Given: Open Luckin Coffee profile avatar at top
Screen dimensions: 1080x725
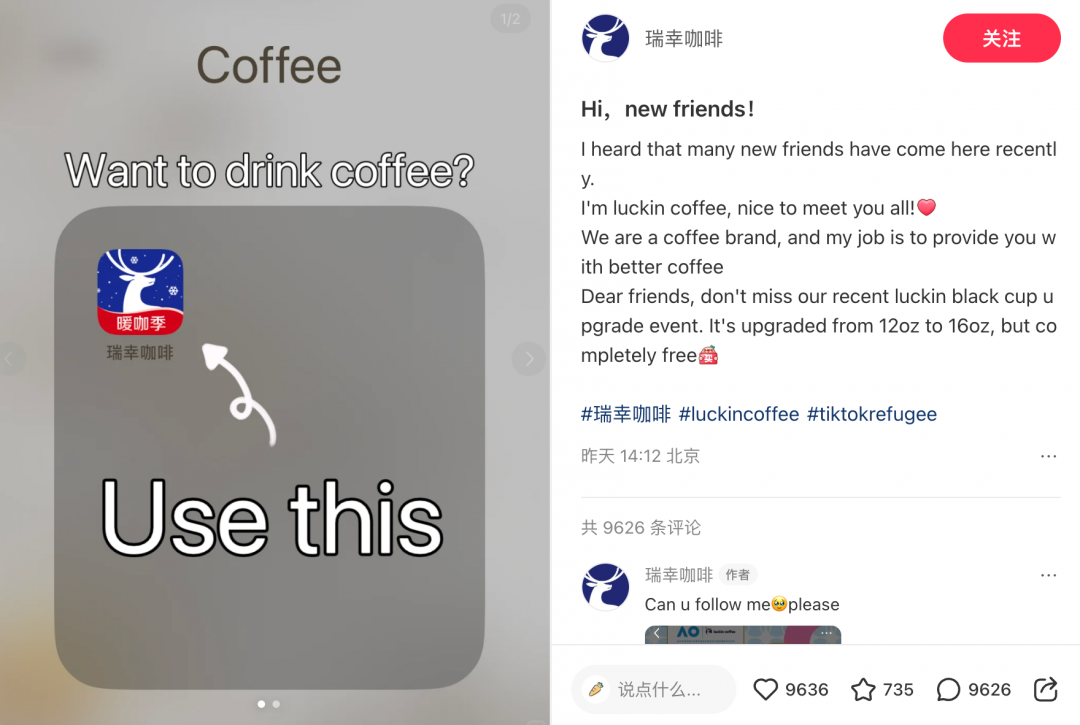Looking at the screenshot, I should click(605, 38).
